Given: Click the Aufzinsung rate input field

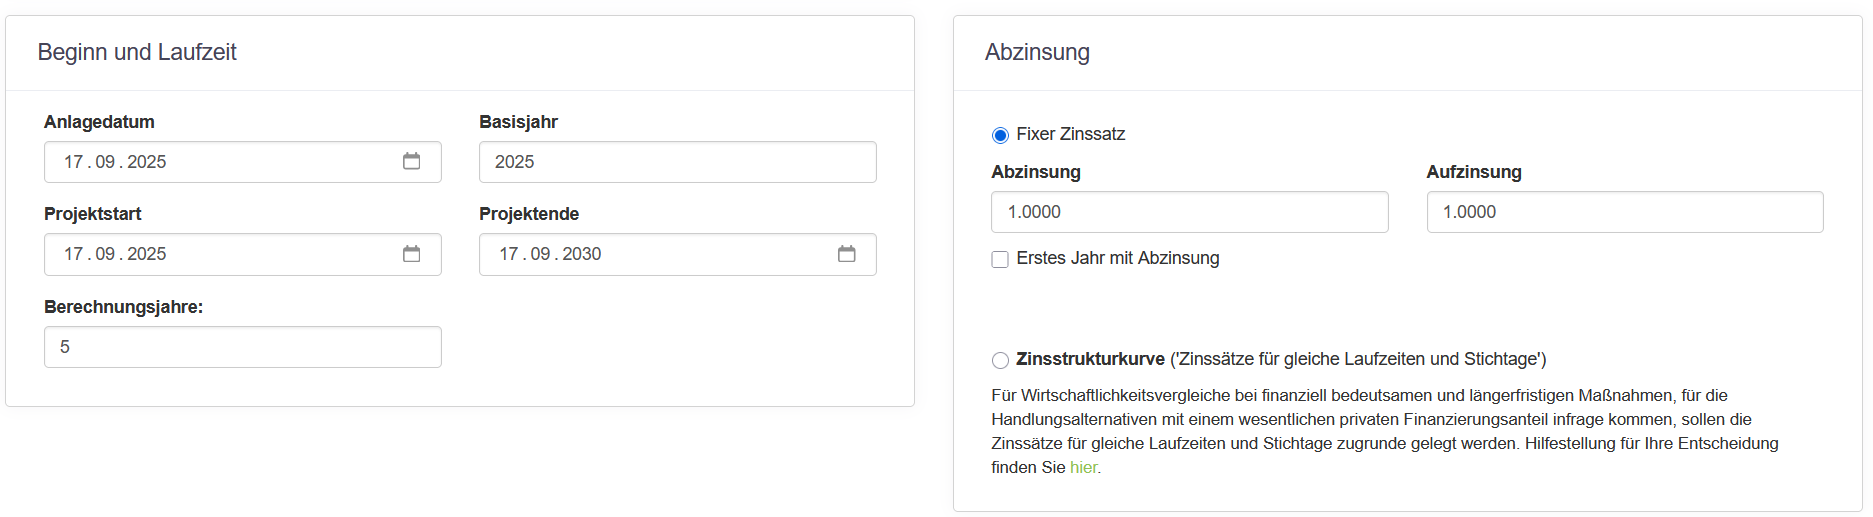Looking at the screenshot, I should pyautogui.click(x=1624, y=212).
